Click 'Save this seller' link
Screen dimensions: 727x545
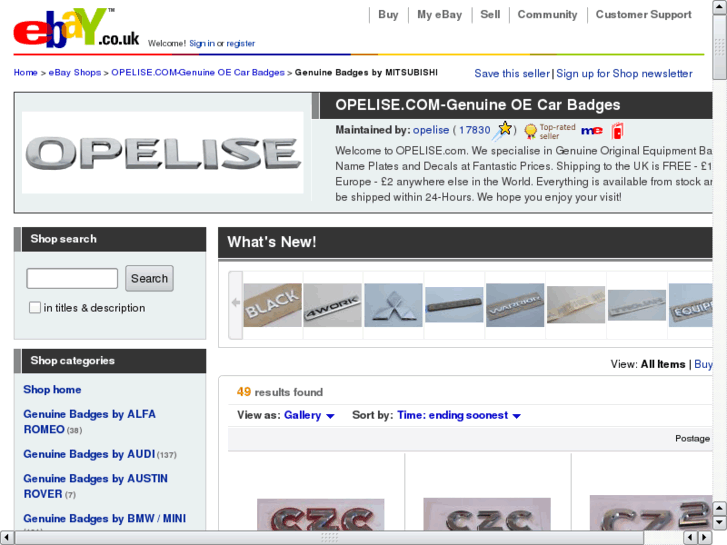512,73
